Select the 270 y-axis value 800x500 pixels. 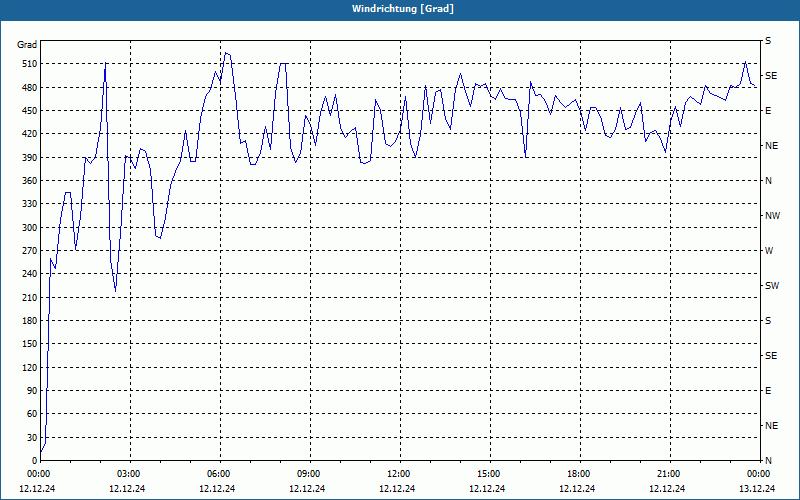point(30,251)
